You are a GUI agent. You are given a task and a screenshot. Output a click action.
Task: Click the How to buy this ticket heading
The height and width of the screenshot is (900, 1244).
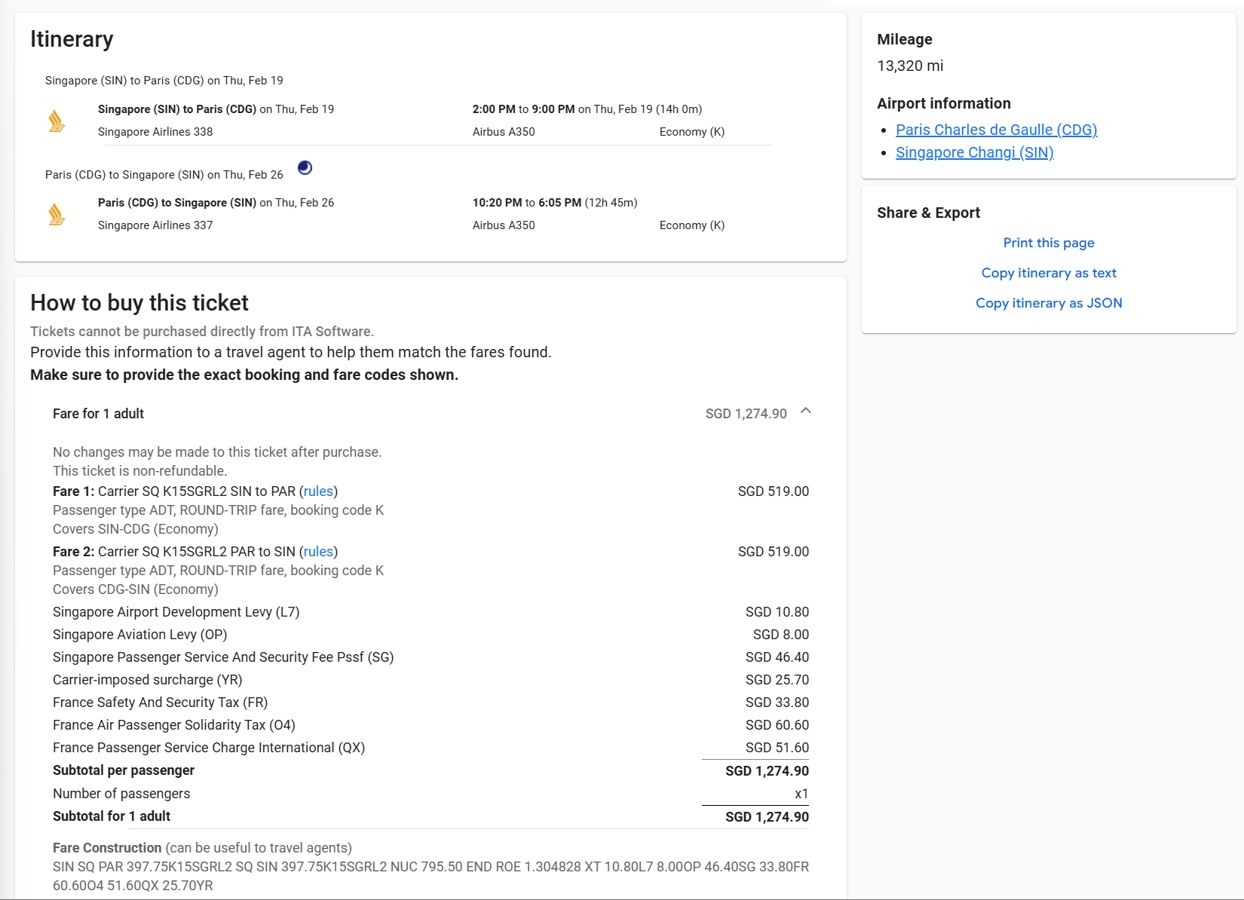pyautogui.click(x=139, y=303)
